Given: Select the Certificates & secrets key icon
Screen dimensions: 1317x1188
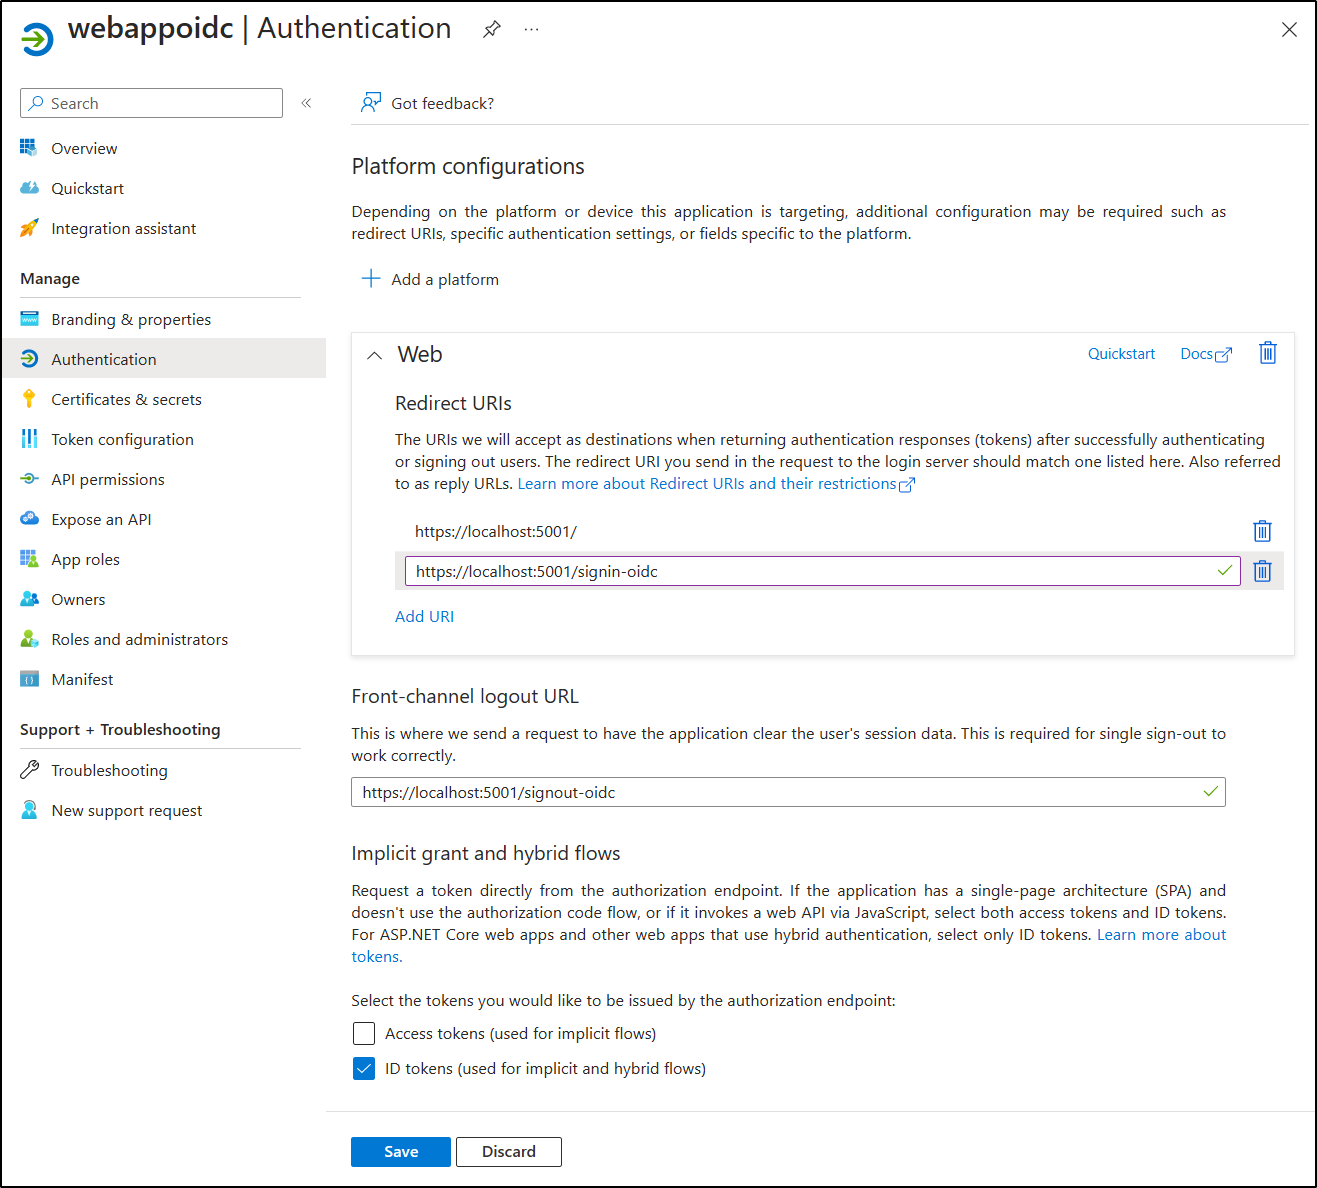Looking at the screenshot, I should [x=29, y=399].
